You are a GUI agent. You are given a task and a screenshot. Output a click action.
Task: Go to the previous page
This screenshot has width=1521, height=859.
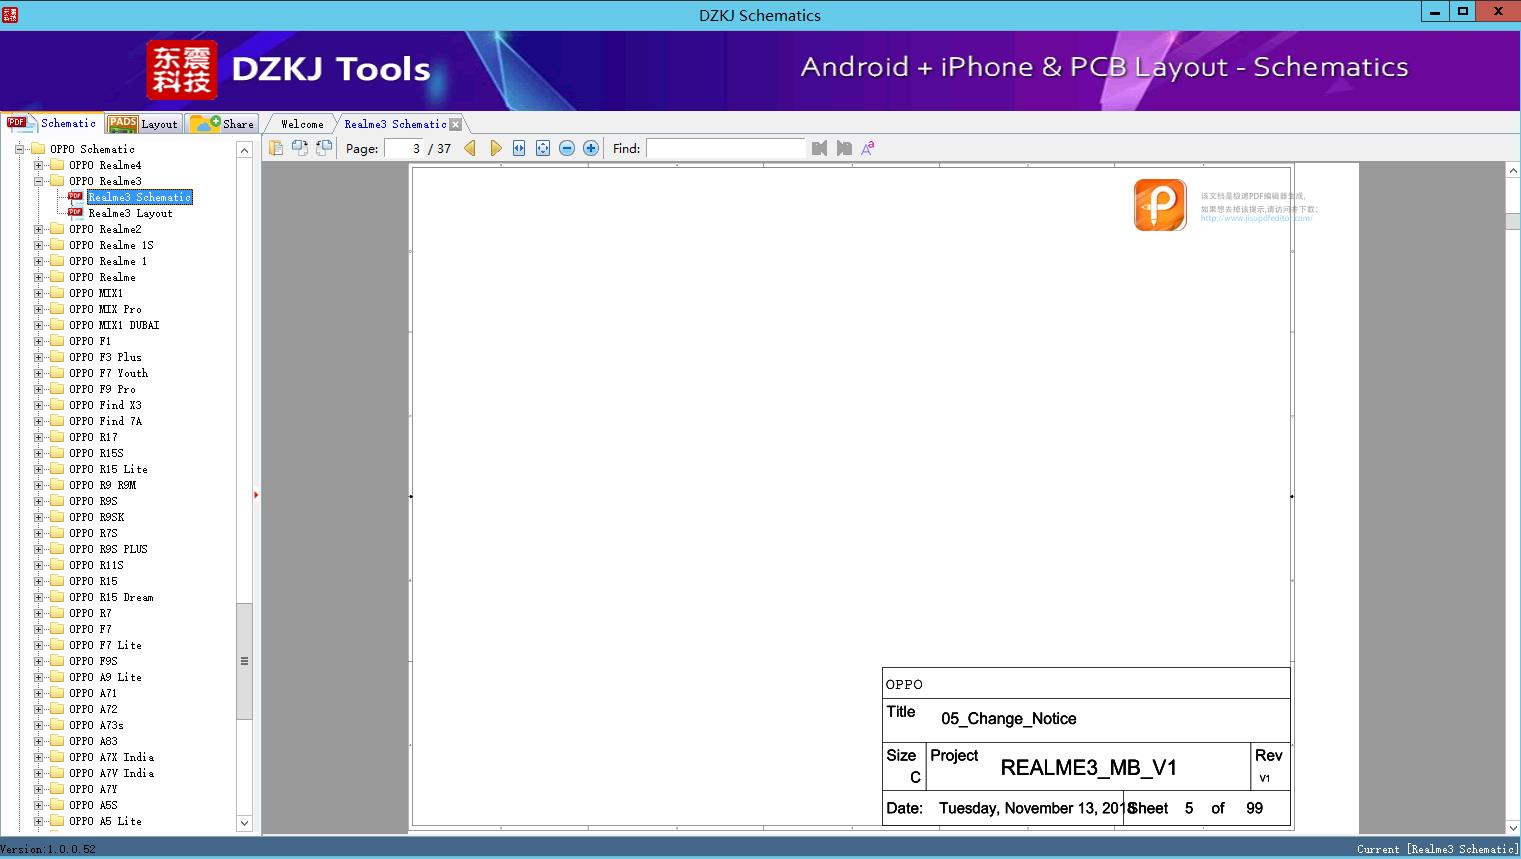coord(470,148)
